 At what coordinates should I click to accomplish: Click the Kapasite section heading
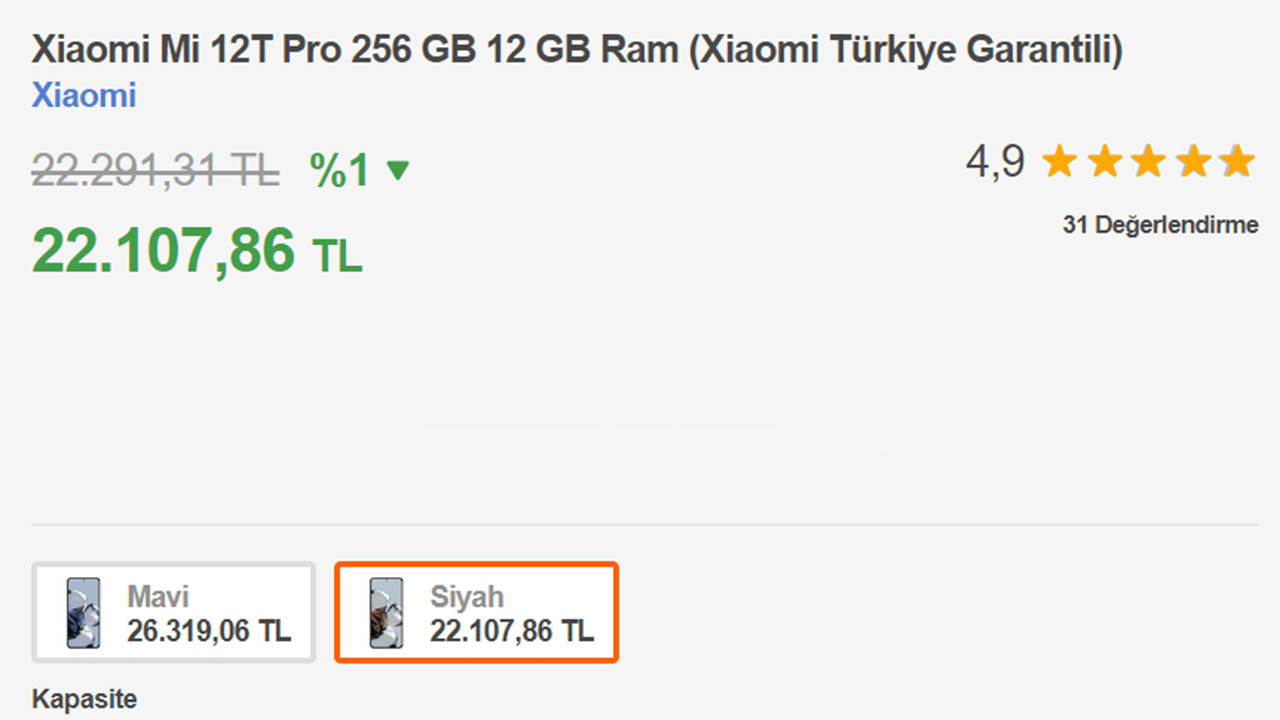pyautogui.click(x=84, y=698)
